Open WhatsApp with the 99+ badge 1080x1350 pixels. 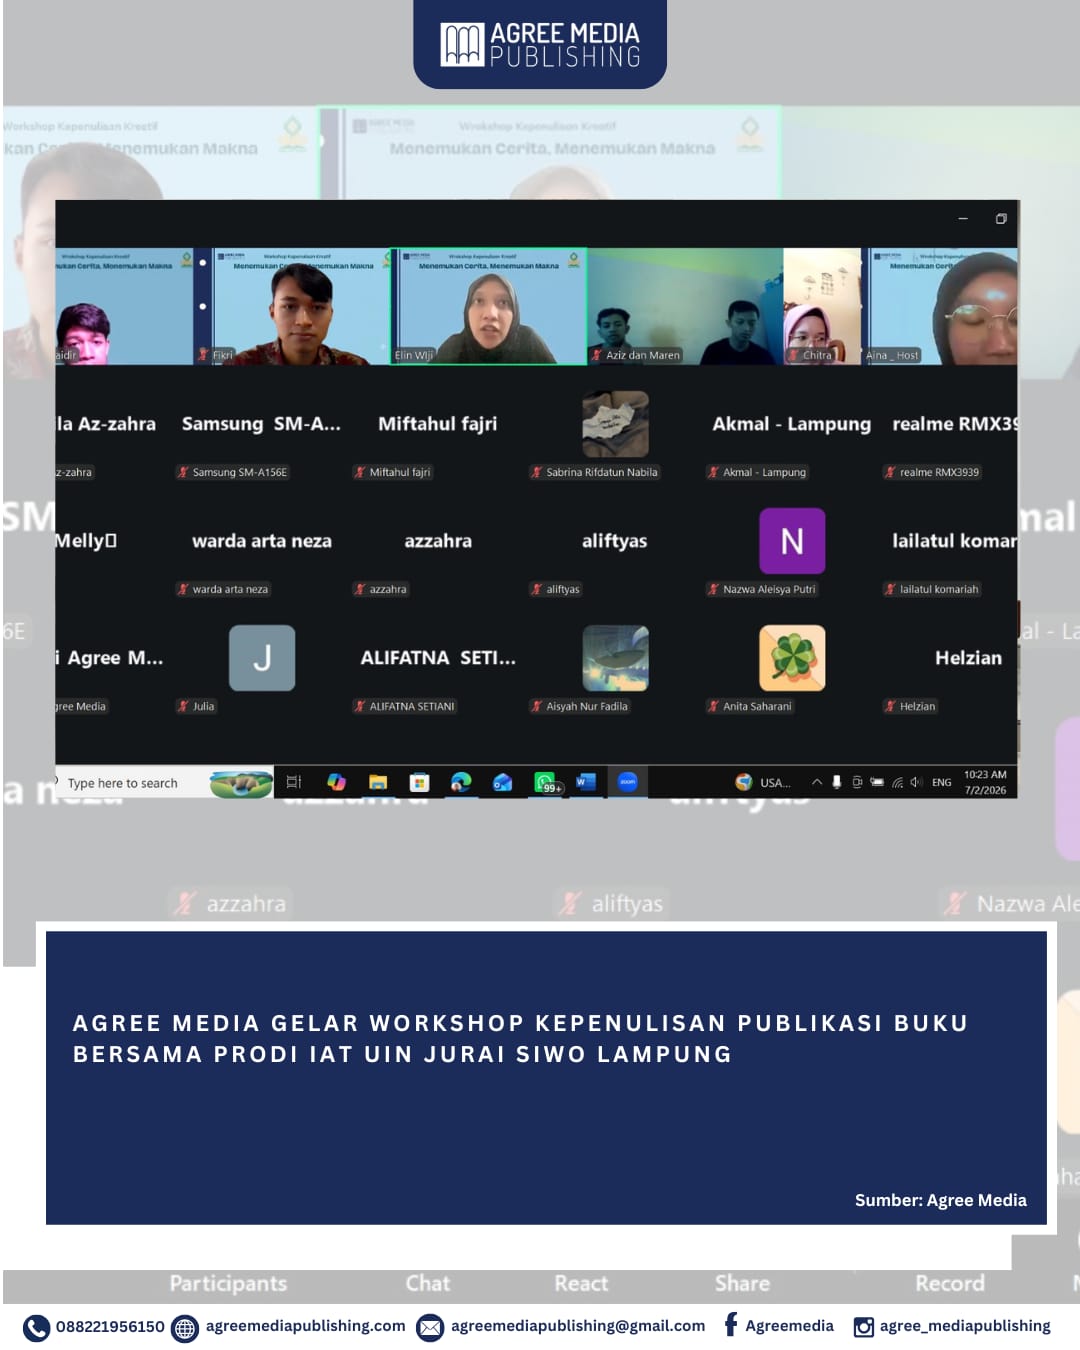546,782
